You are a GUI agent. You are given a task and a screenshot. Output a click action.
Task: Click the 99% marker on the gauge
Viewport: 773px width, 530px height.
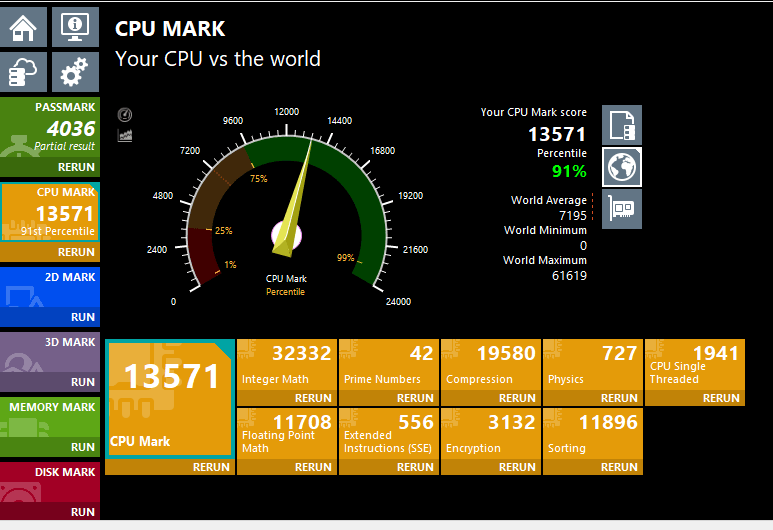[x=346, y=258]
